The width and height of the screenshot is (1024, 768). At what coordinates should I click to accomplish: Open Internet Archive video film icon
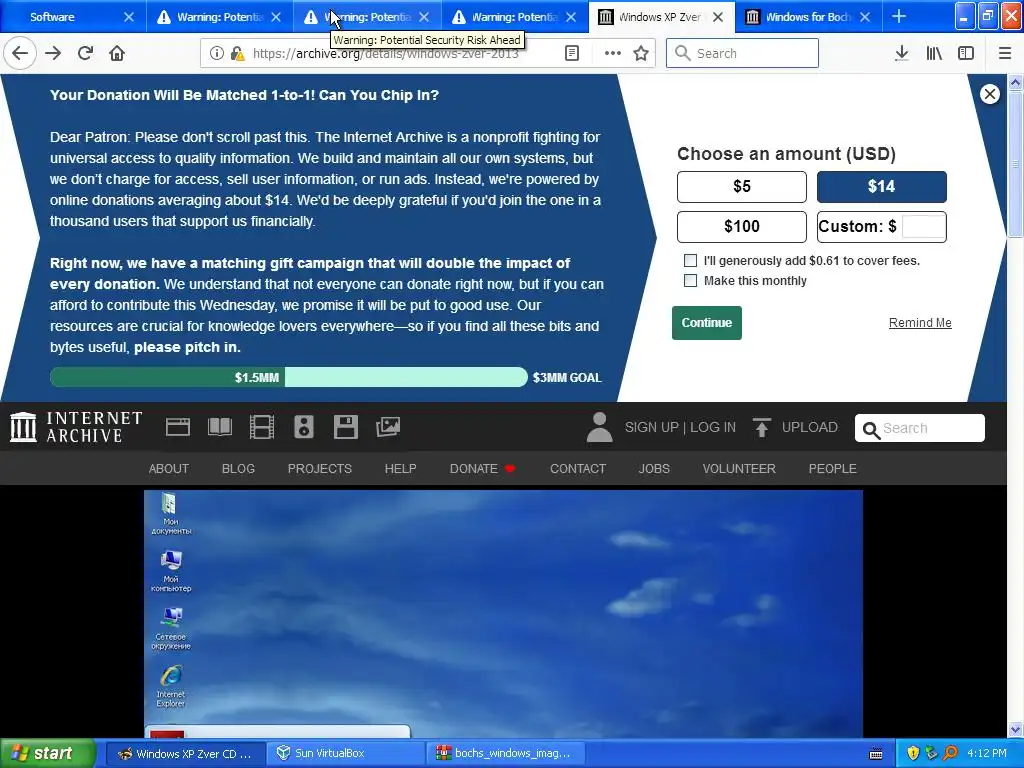point(262,427)
